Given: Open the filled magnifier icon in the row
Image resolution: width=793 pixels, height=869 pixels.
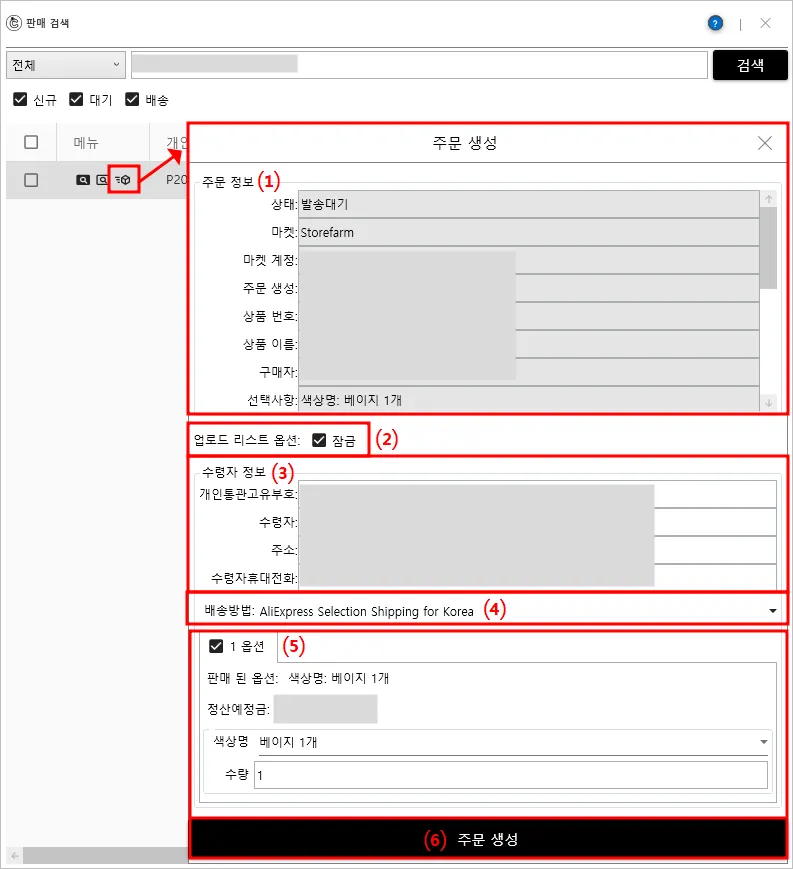Looking at the screenshot, I should 83,180.
